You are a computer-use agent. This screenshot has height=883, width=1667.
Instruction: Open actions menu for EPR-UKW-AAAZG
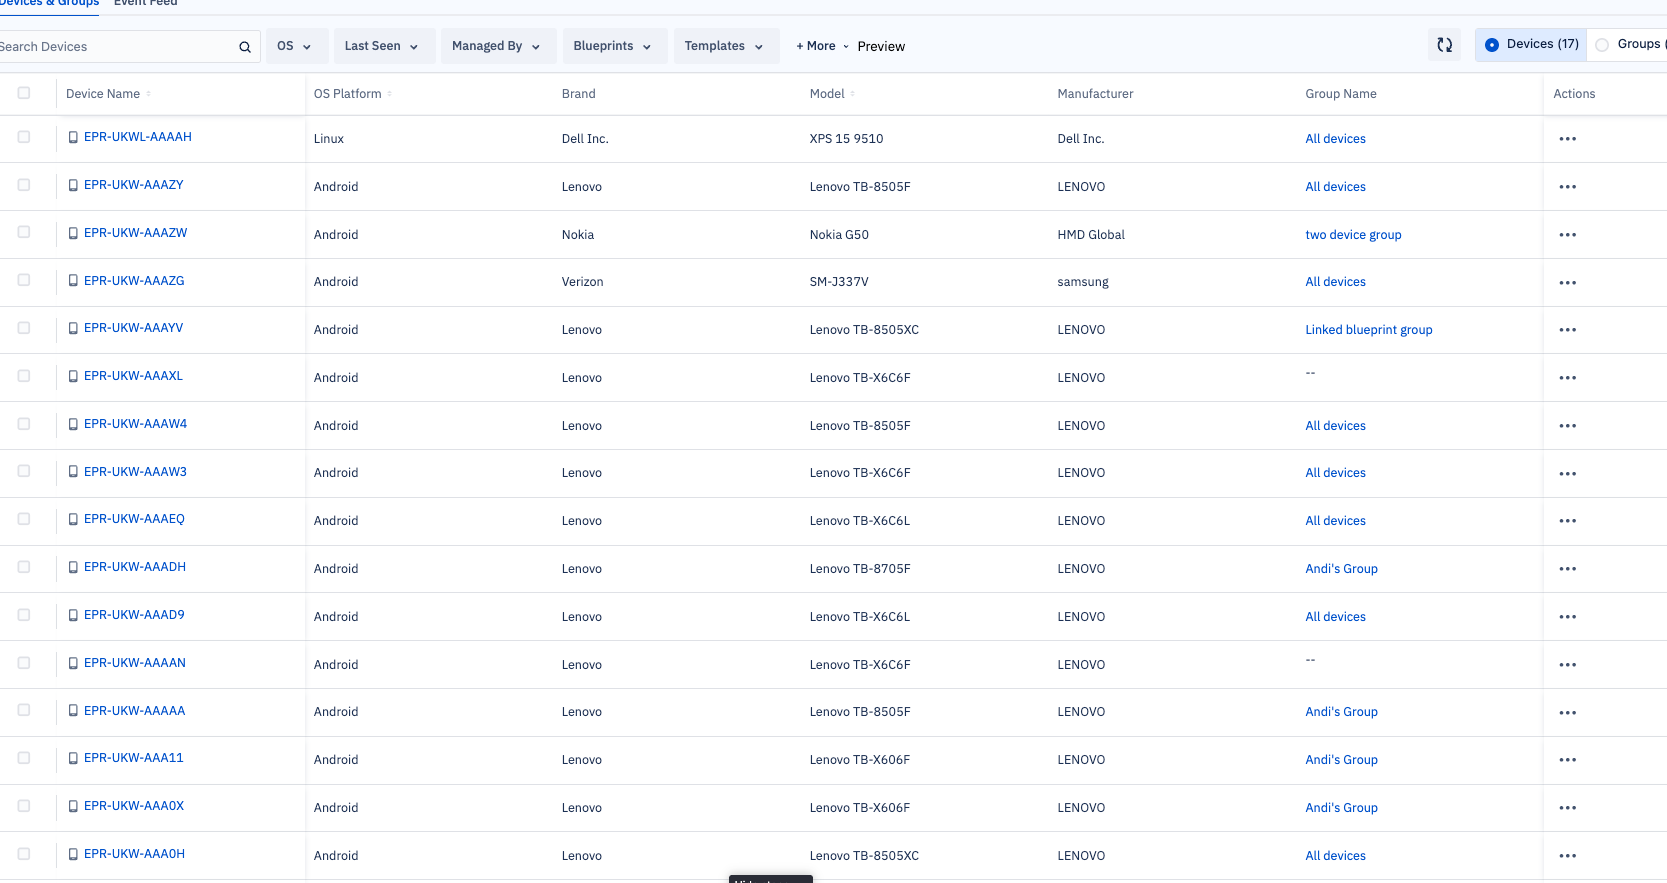click(x=1567, y=282)
